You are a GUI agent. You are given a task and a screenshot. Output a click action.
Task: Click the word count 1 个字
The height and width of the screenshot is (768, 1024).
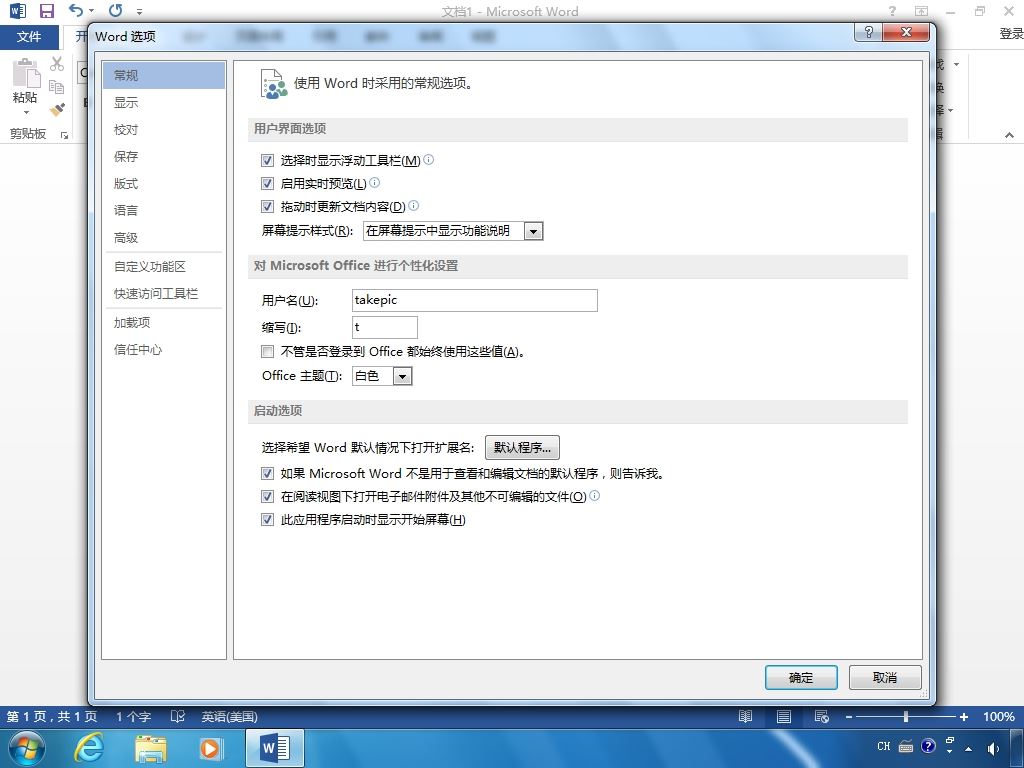coord(134,716)
